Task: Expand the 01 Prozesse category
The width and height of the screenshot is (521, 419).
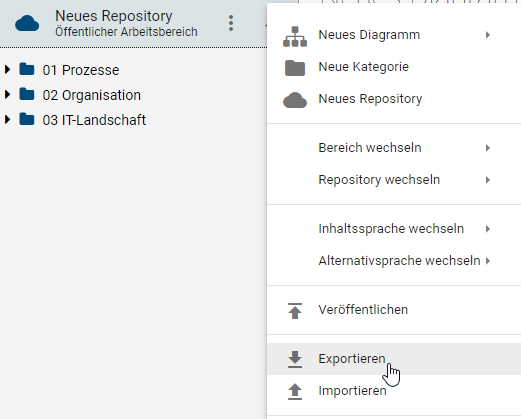Action: click(7, 69)
